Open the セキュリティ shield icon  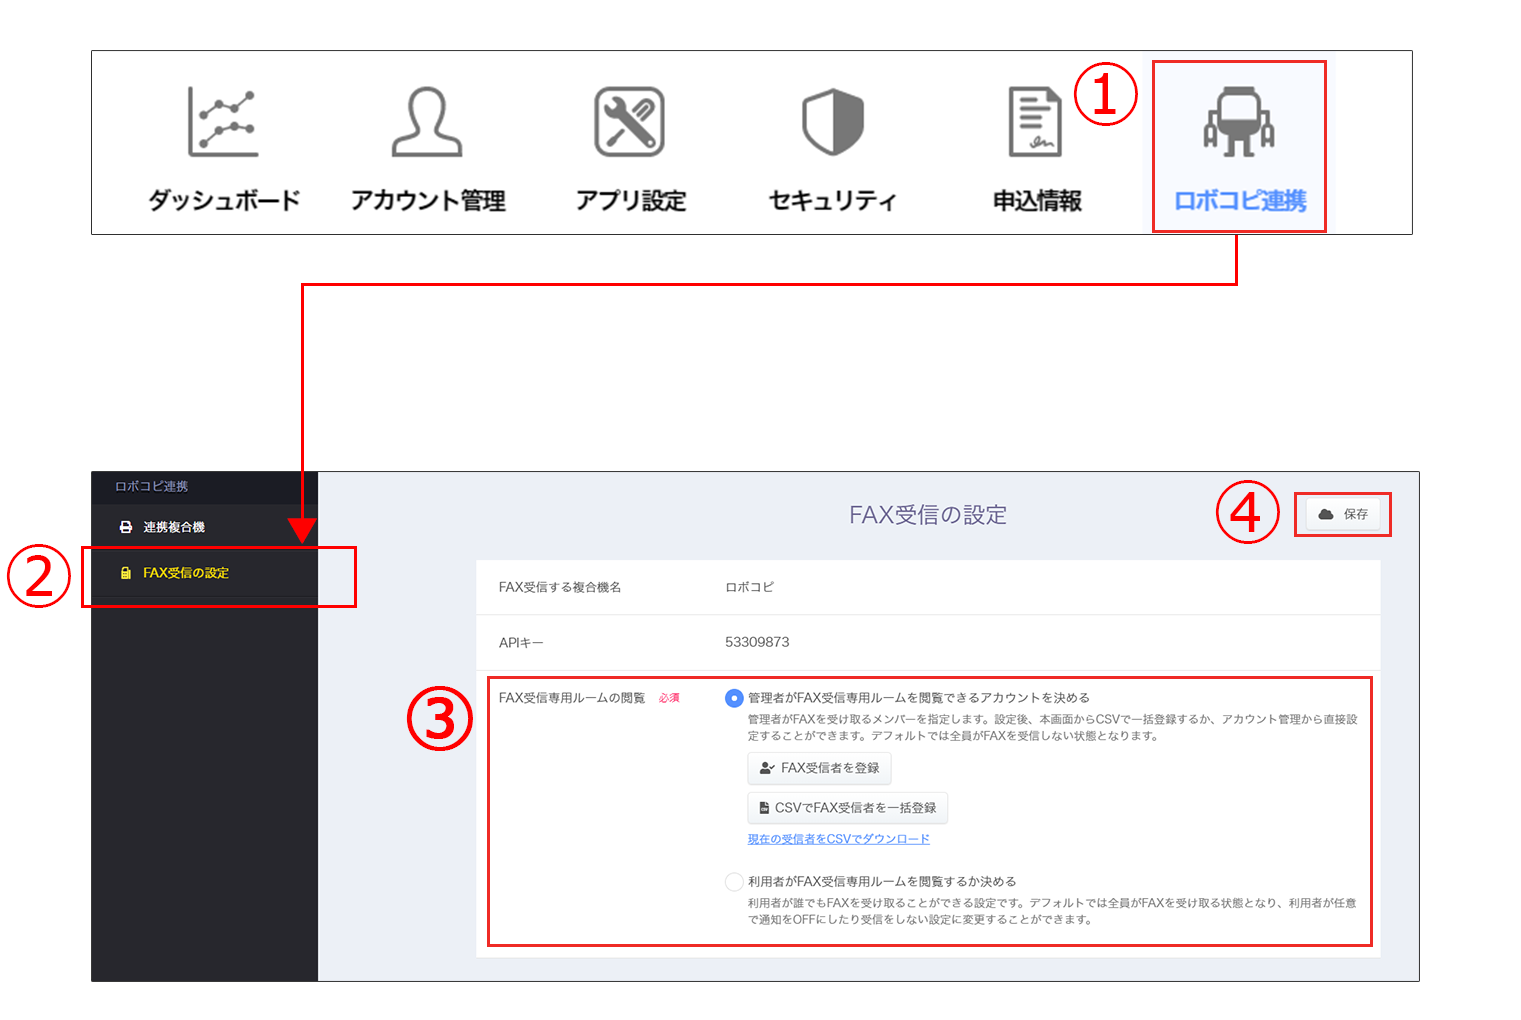(x=833, y=122)
